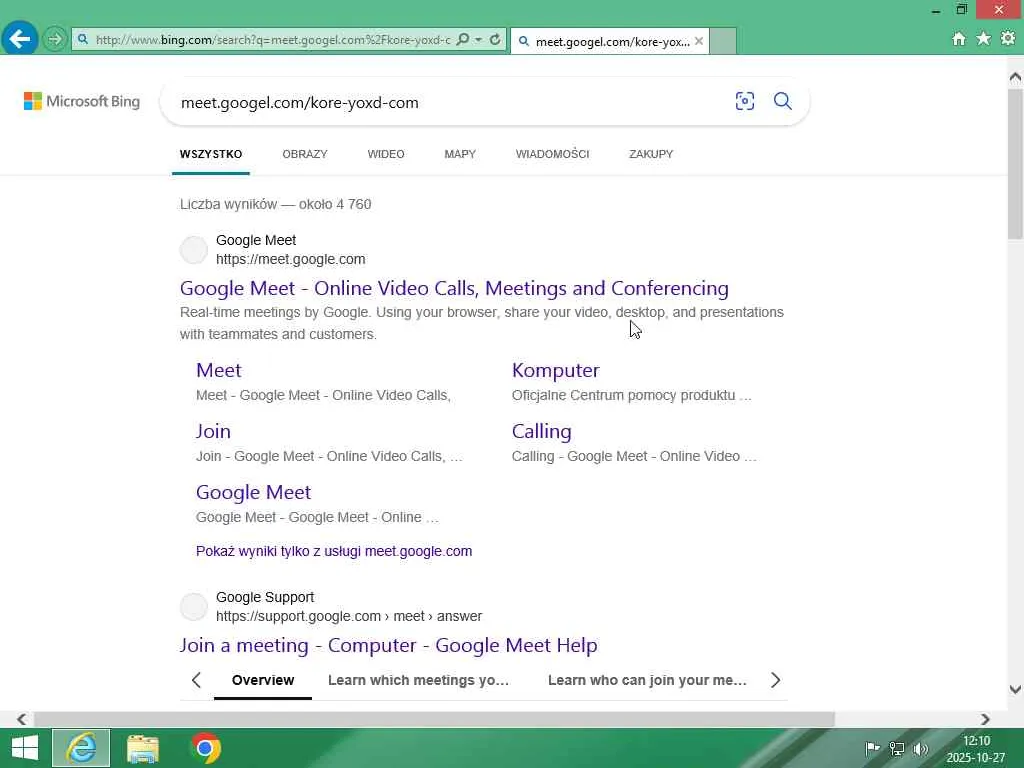Open network status tray icon

[x=897, y=748]
